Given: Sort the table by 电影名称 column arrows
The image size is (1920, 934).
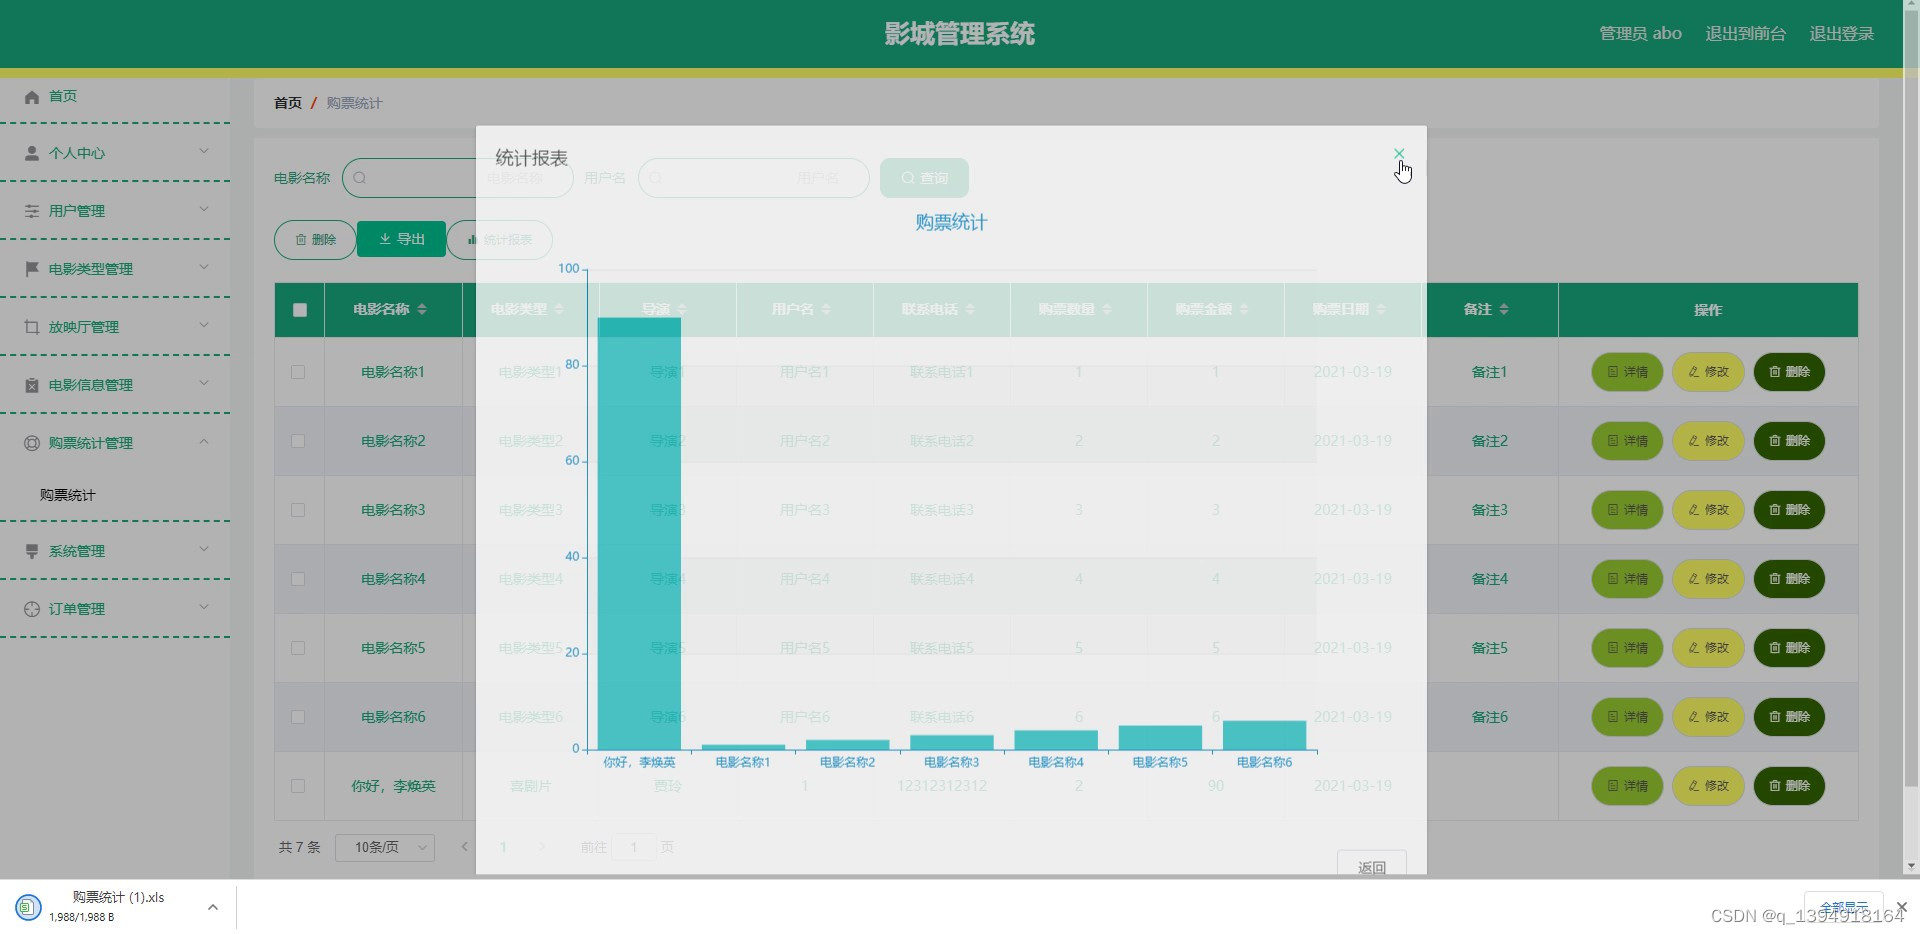Looking at the screenshot, I should (422, 310).
